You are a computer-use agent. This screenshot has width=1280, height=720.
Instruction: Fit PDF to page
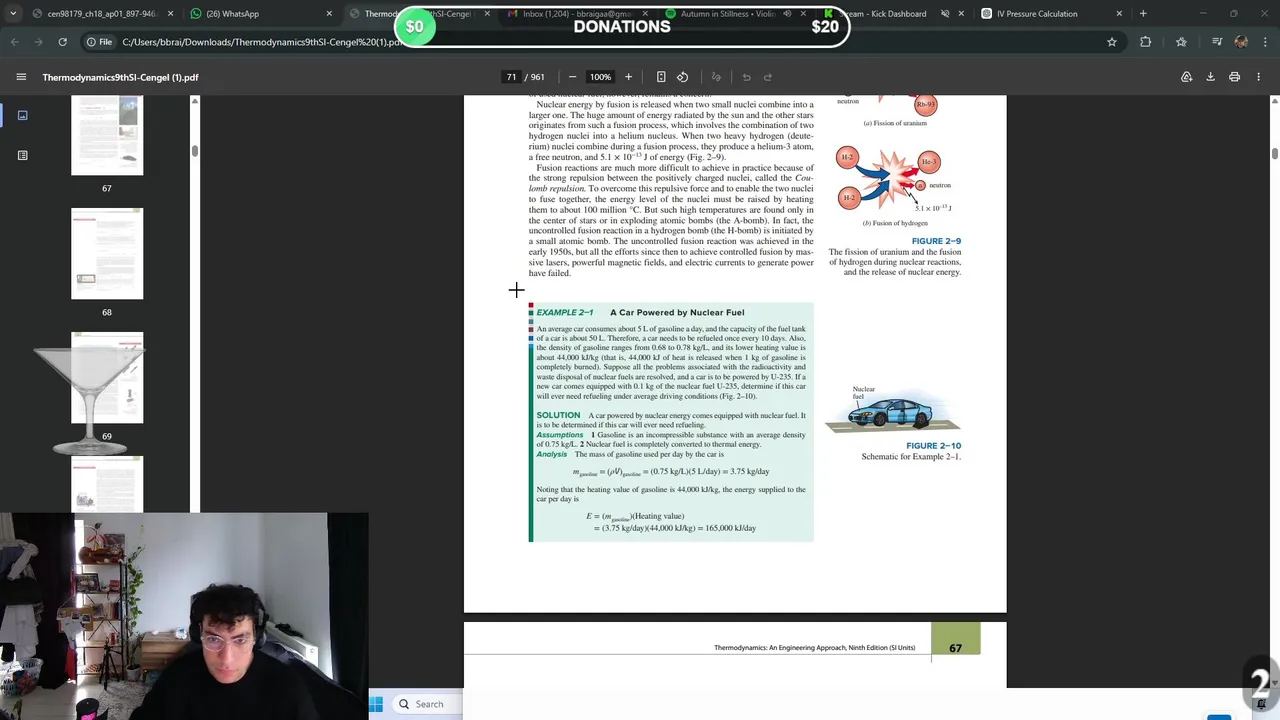661,77
